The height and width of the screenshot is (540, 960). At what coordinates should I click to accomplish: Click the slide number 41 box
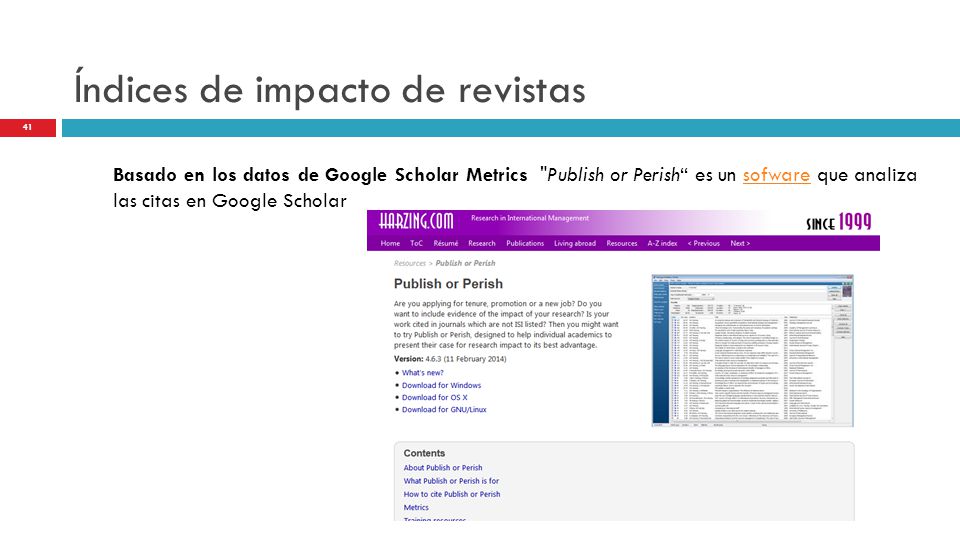(x=28, y=127)
